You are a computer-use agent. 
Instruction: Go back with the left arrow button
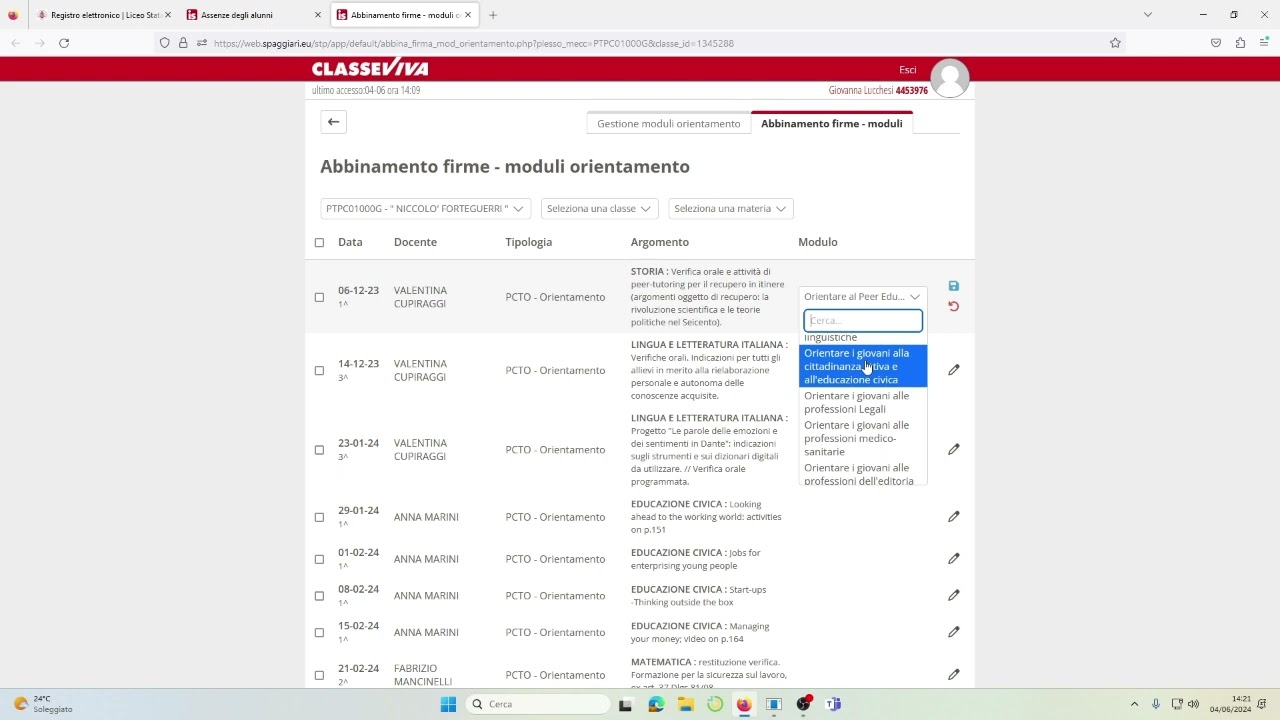point(333,122)
